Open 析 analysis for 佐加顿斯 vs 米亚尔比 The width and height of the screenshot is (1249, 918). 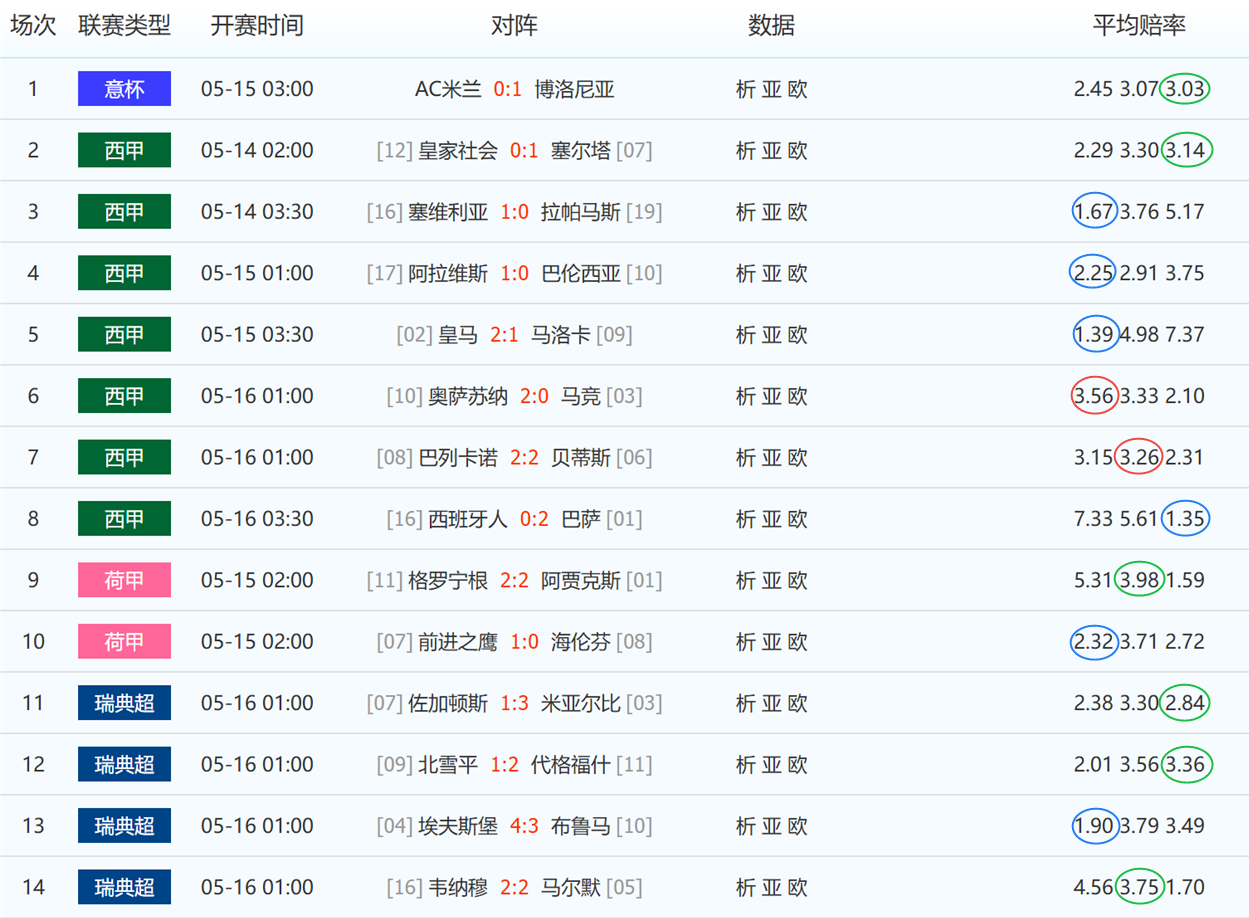[x=745, y=703]
